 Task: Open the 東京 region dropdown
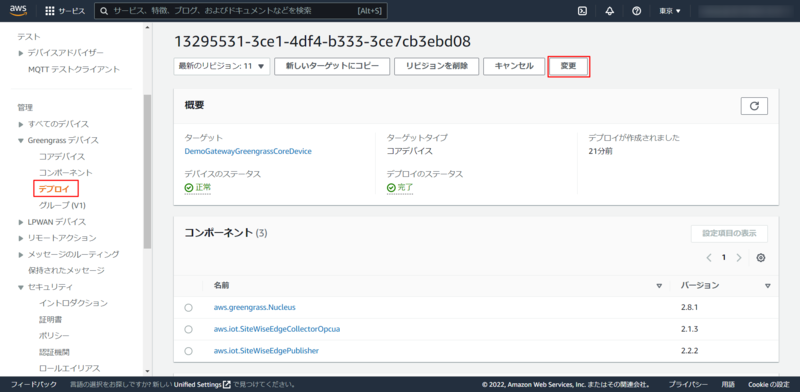(x=670, y=11)
